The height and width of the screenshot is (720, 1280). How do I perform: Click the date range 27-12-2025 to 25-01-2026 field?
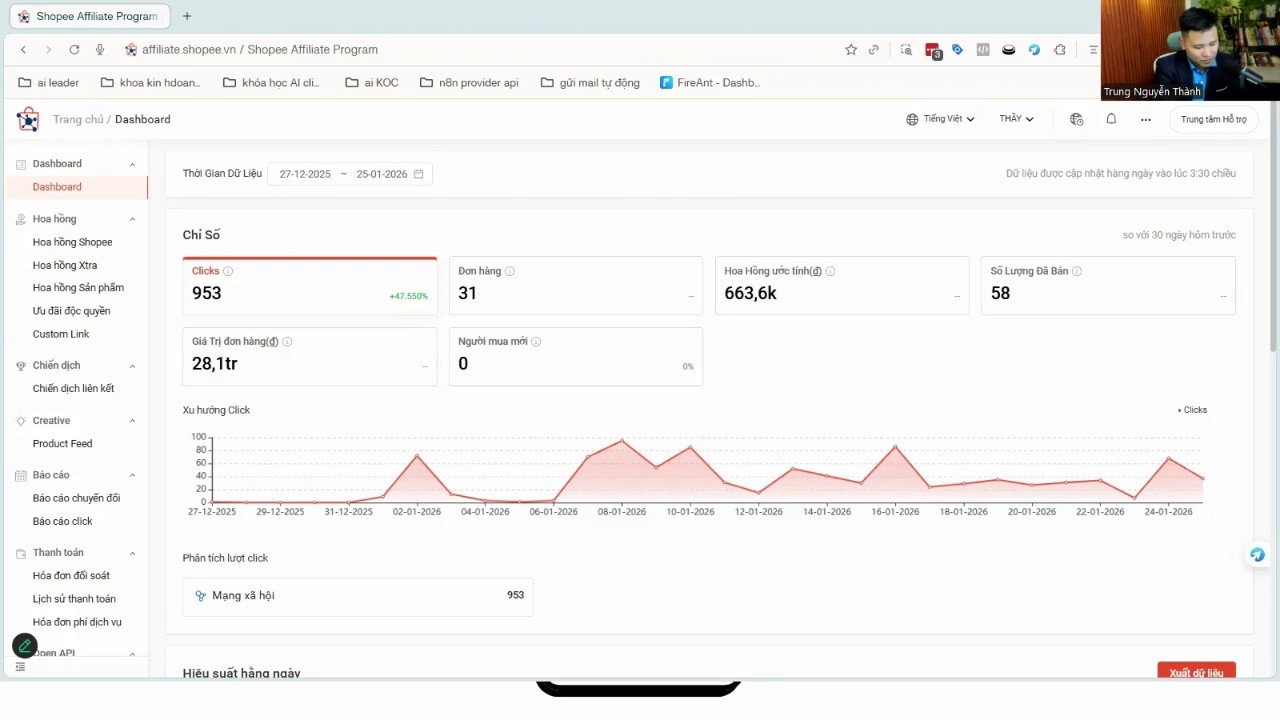350,174
